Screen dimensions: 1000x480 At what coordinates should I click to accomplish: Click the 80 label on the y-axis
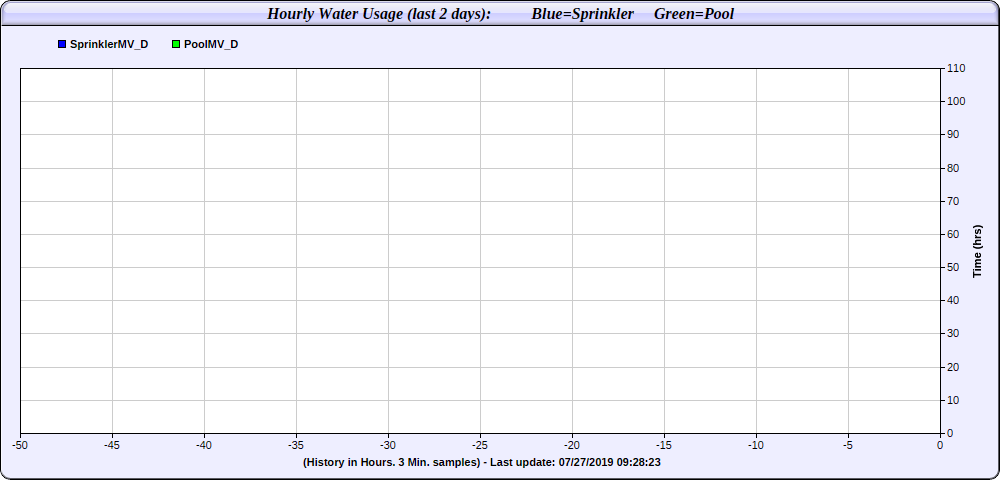click(953, 168)
